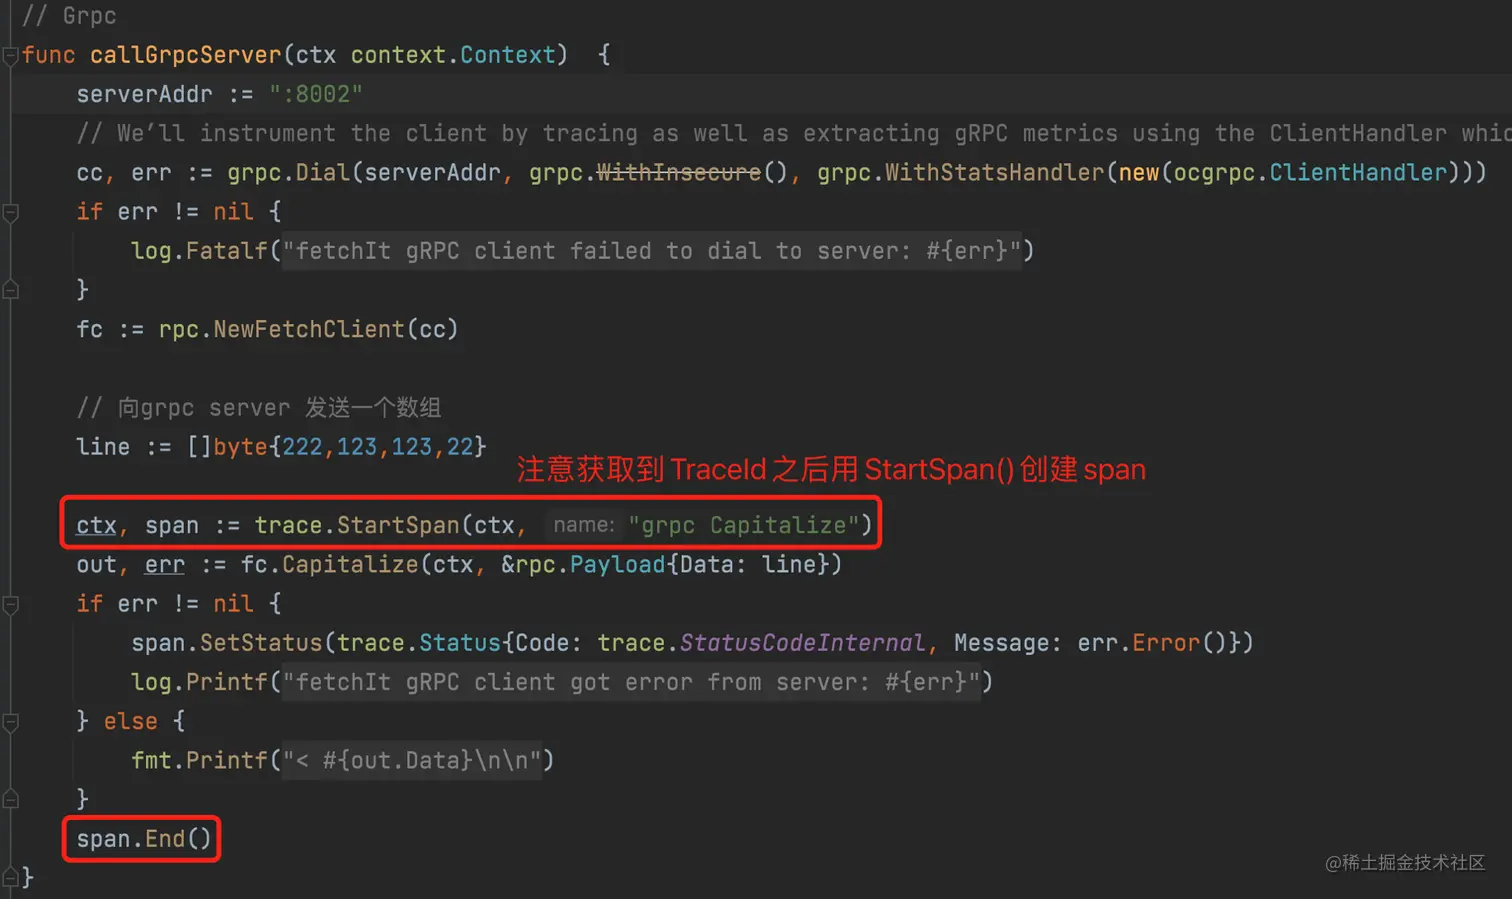Viewport: 1512px width, 899px height.
Task: Click fold-end marker below the fmt.Printf line
Action: [x=10, y=799]
